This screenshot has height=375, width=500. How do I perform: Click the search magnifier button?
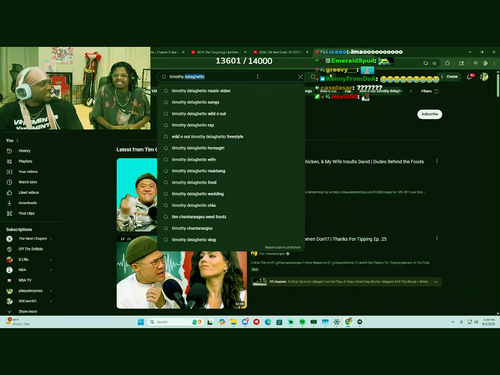313,77
